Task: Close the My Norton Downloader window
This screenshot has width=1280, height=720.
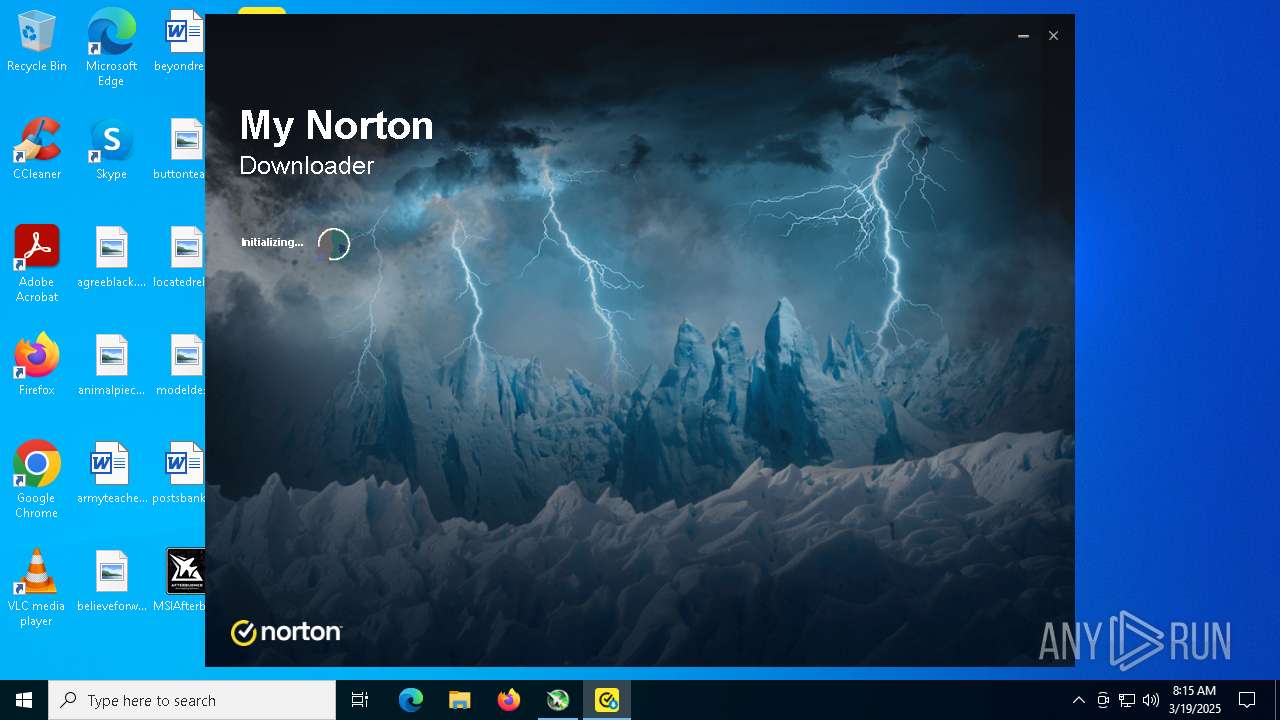Action: pos(1053,36)
